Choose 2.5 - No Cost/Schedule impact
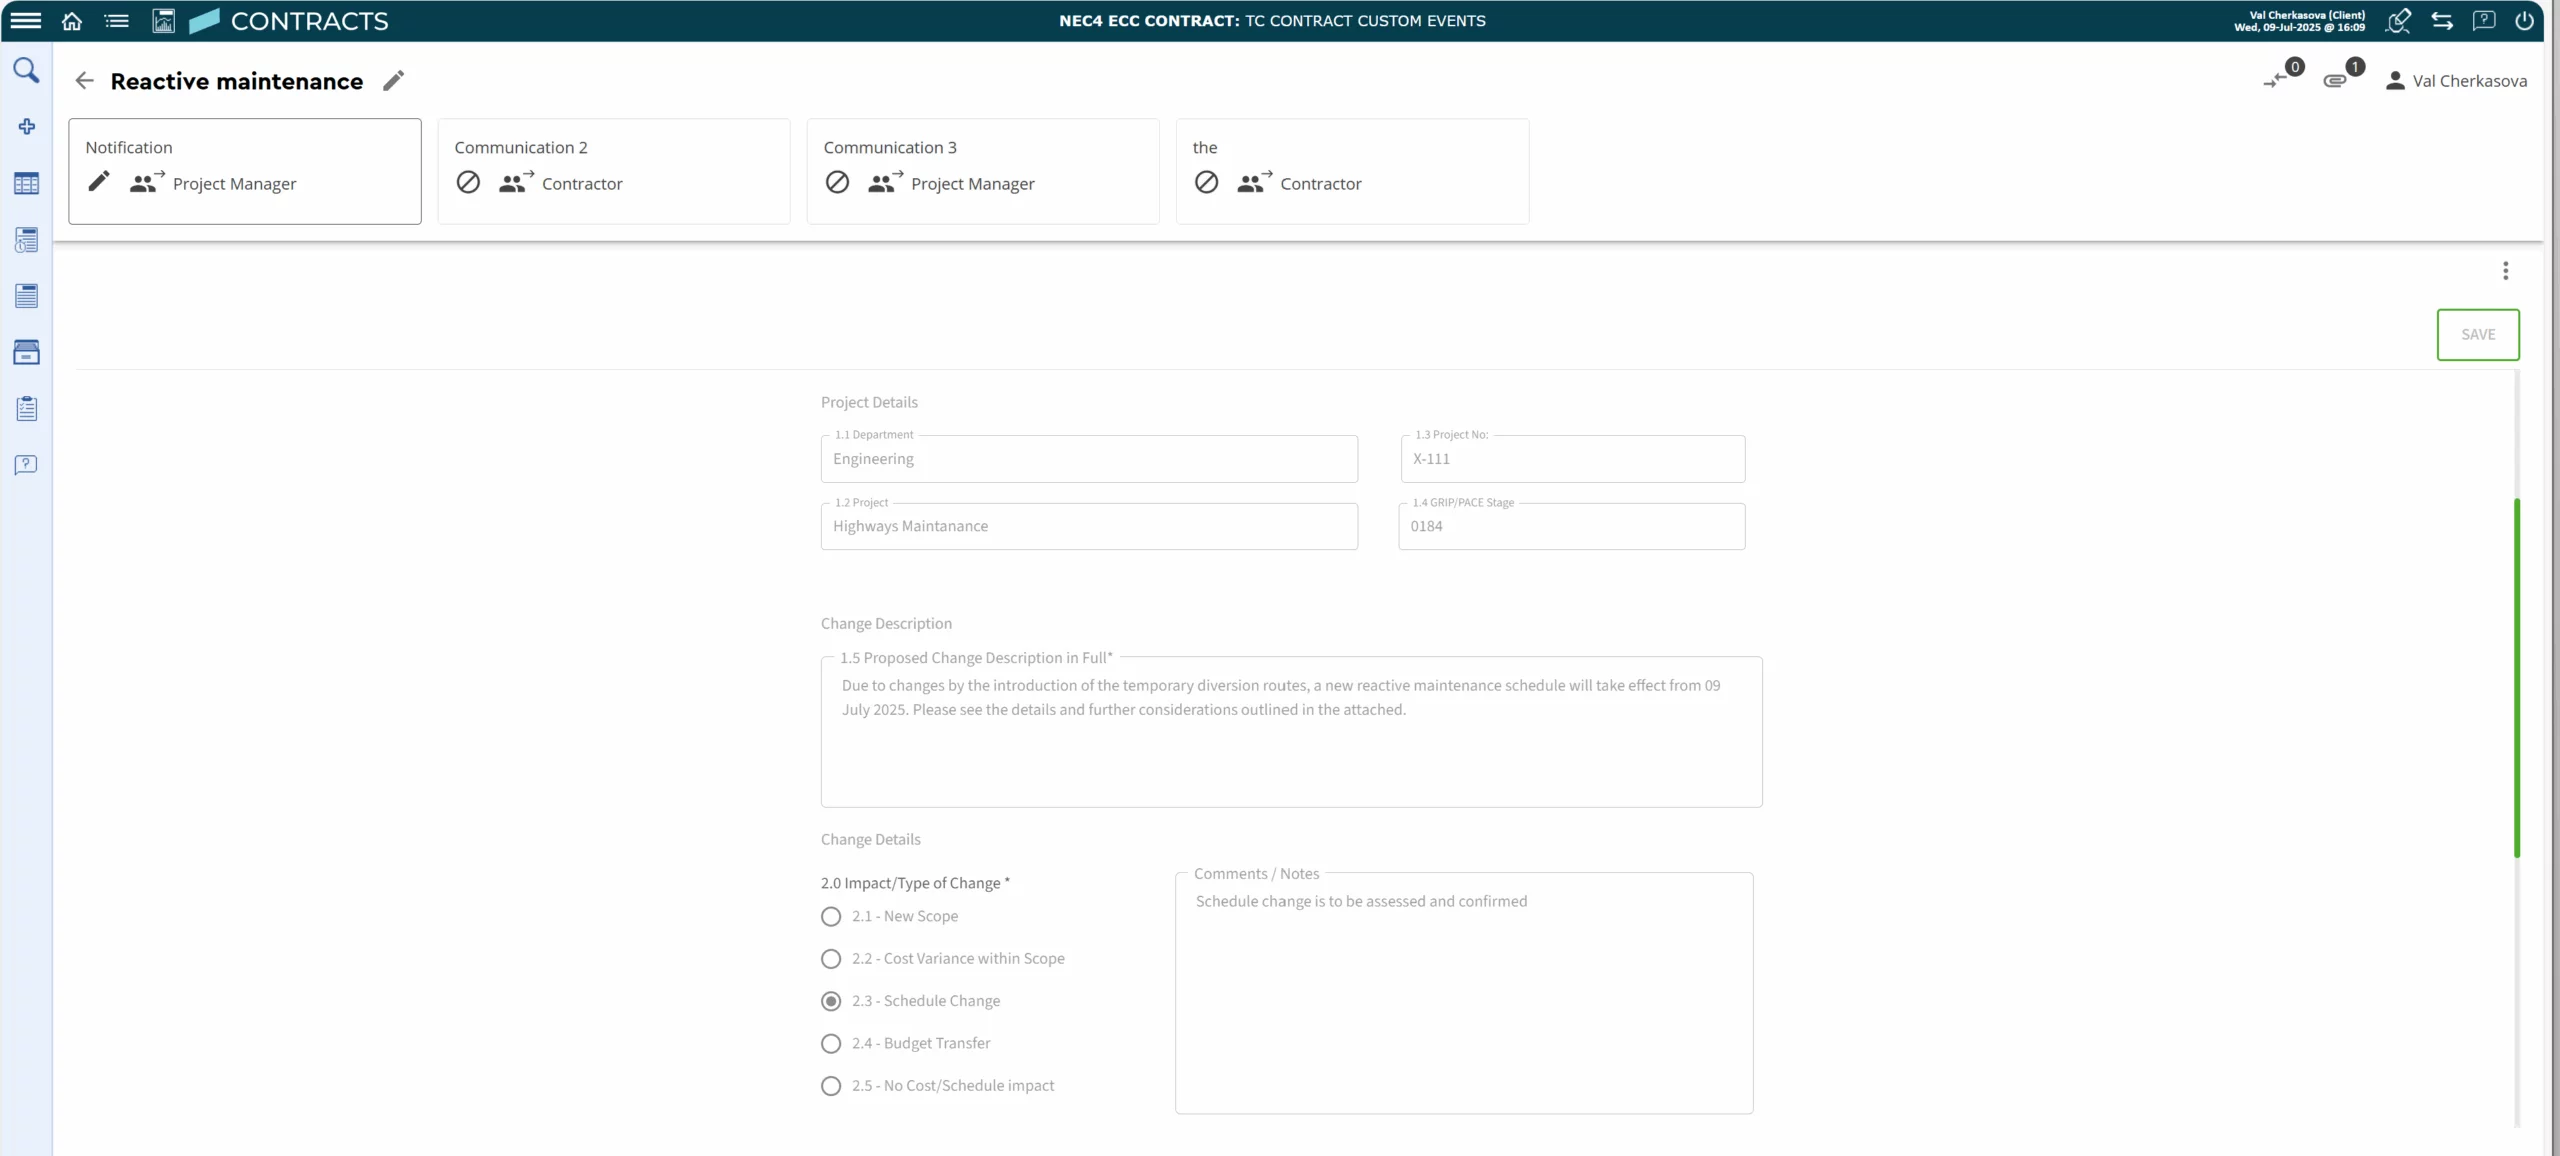Viewport: 2560px width, 1156px height. pos(831,1085)
